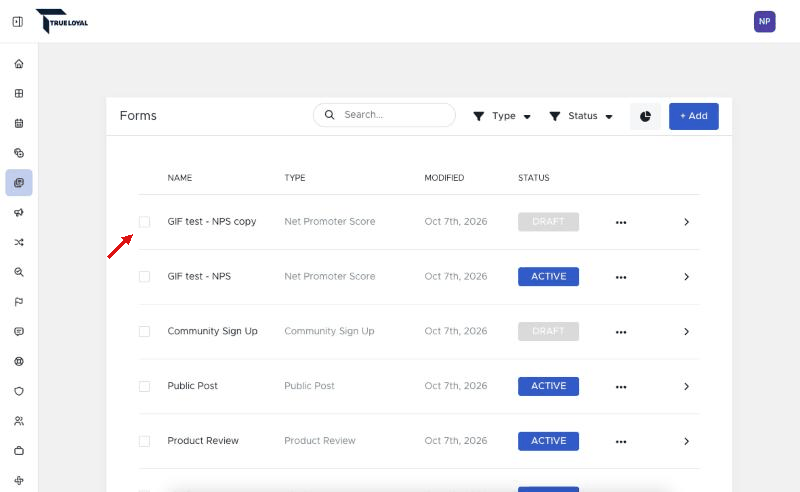
Task: Open the integrations icon at sidebar bottom
Action: (x=19, y=480)
